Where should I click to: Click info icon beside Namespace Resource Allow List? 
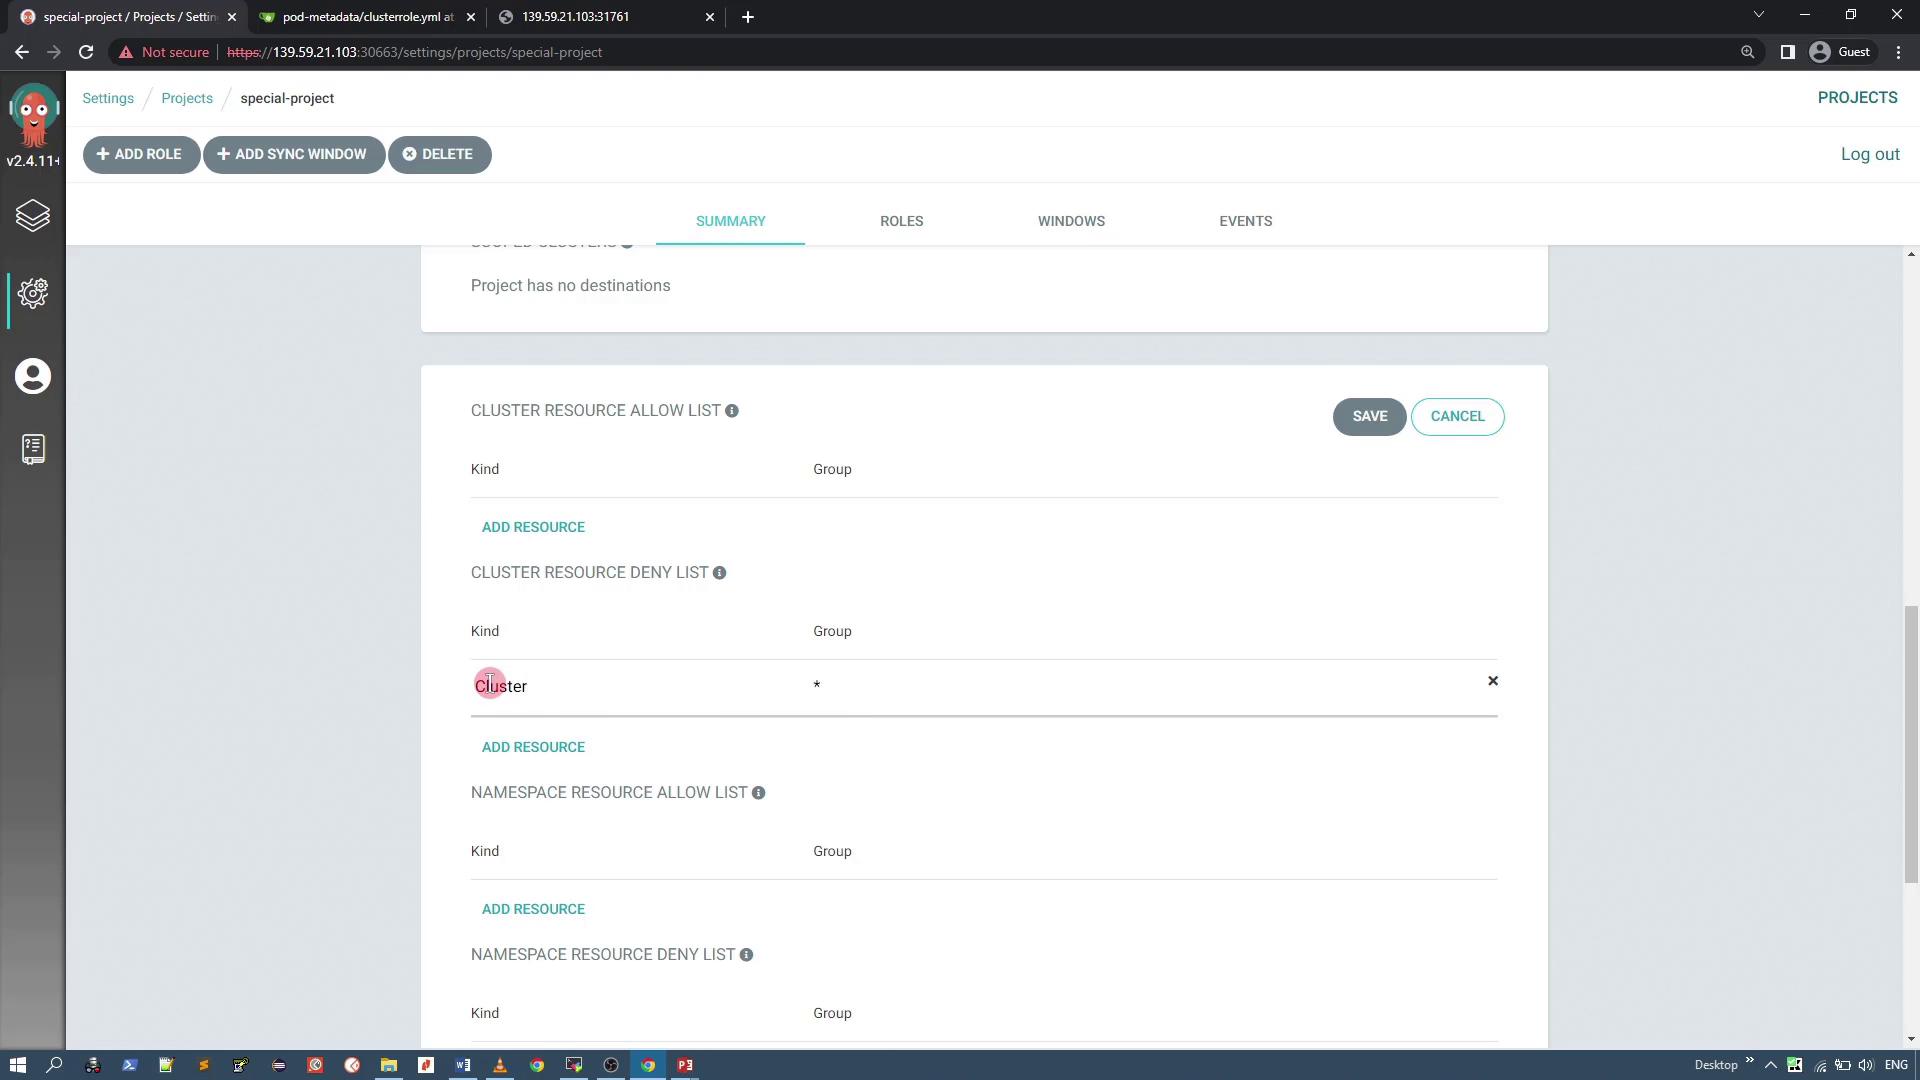[758, 793]
